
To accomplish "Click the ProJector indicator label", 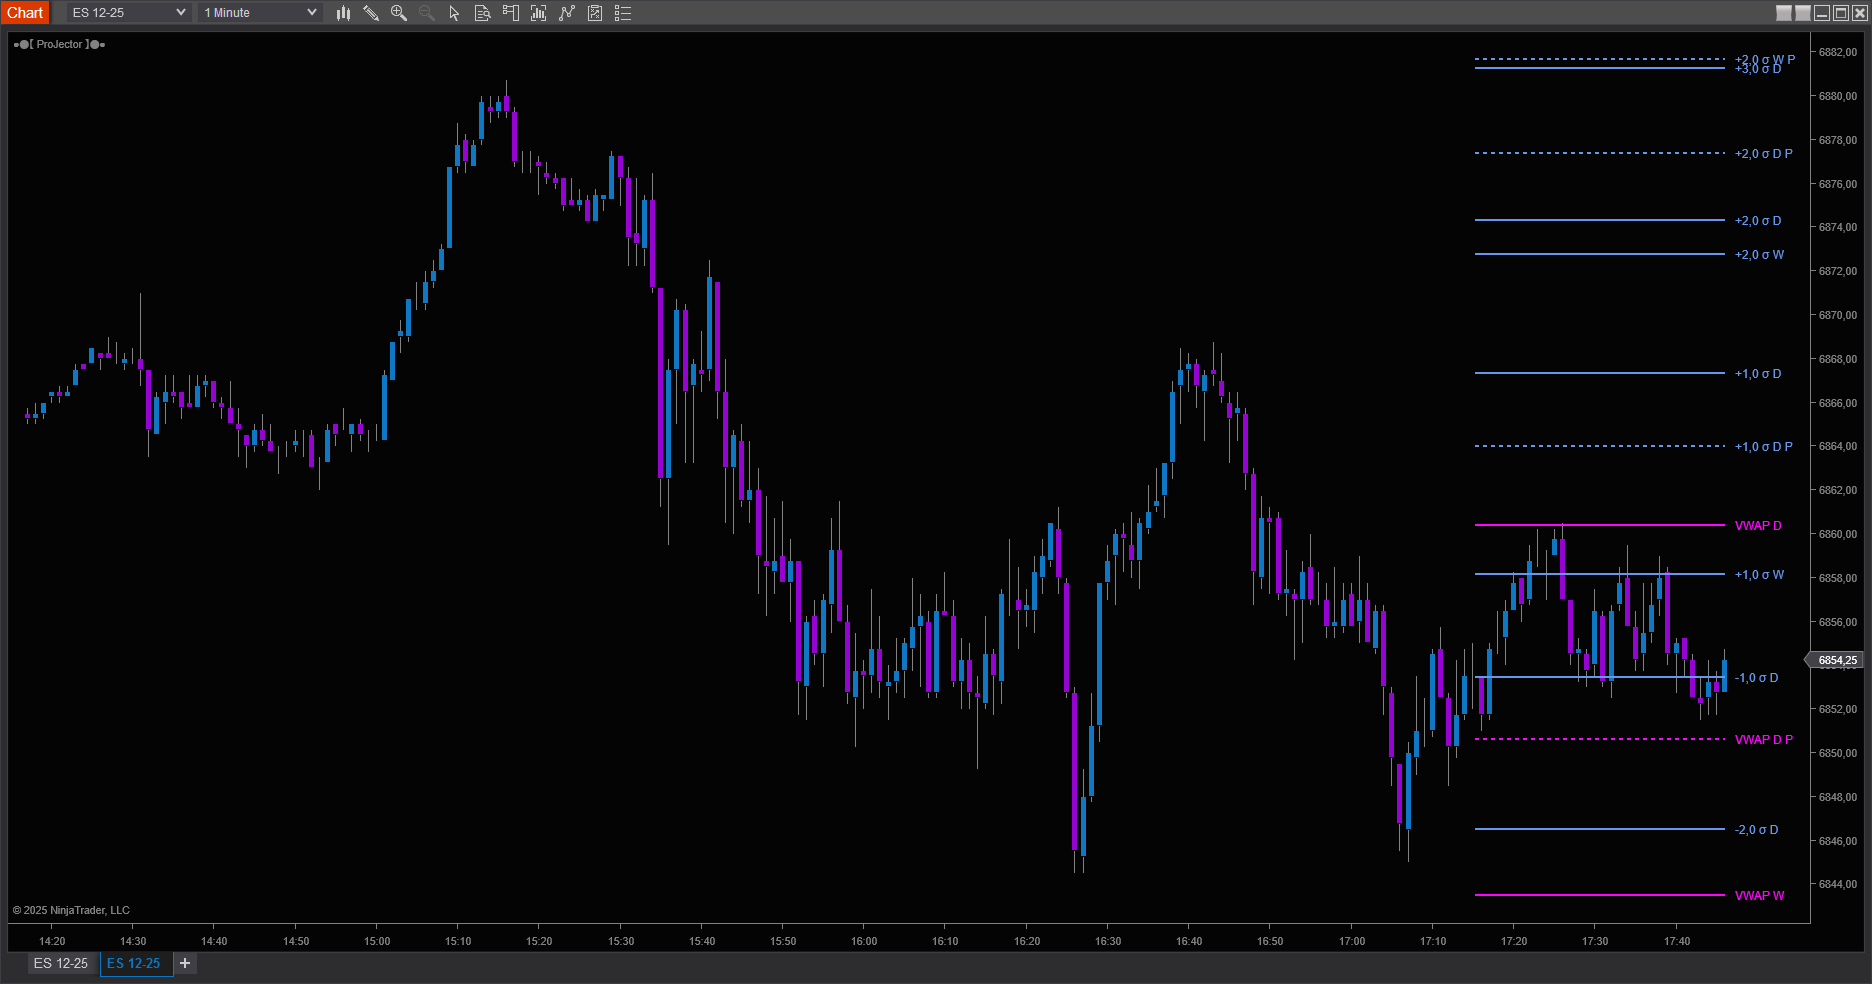I will (x=60, y=44).
